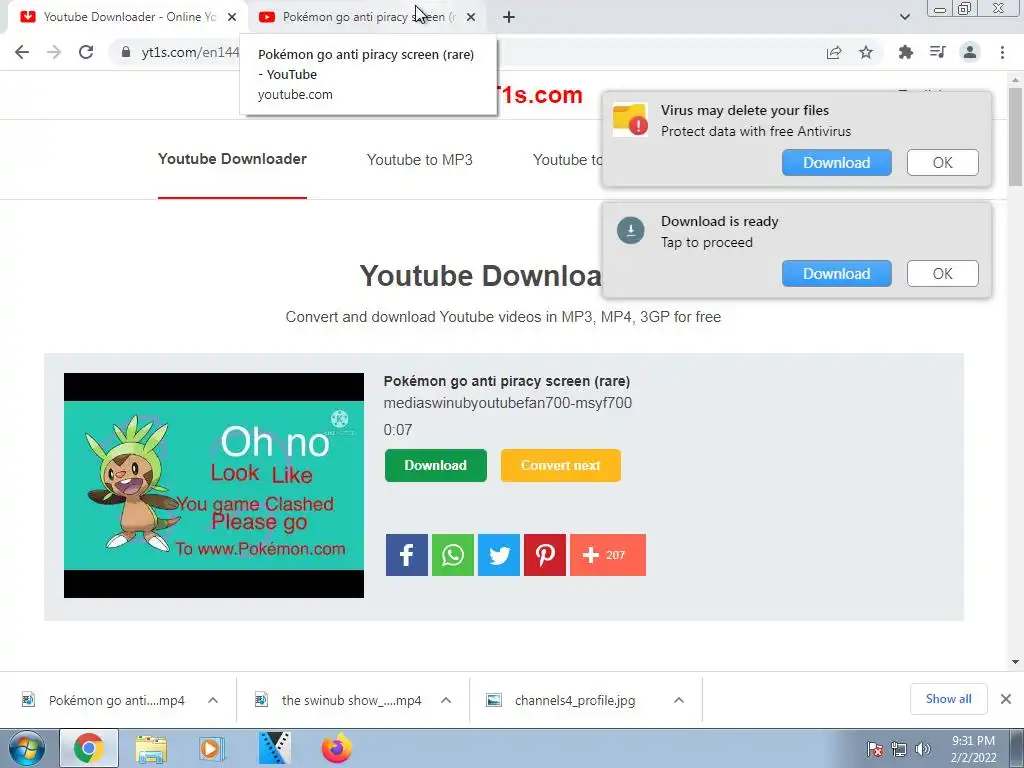The image size is (1024, 768).
Task: Click the browser forward arrow
Action: (x=54, y=52)
